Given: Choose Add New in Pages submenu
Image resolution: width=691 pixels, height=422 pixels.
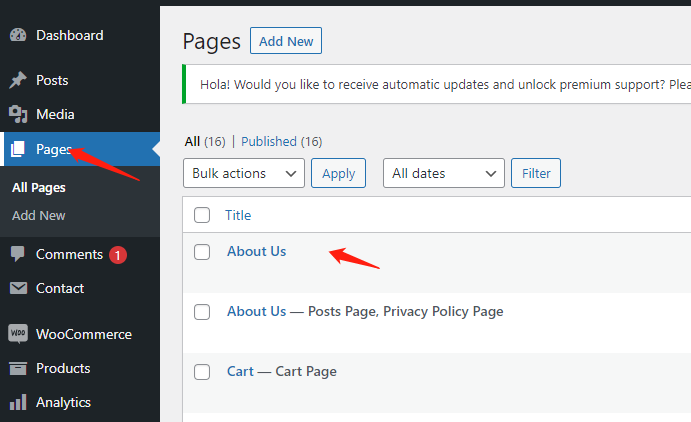Looking at the screenshot, I should click(x=39, y=216).
